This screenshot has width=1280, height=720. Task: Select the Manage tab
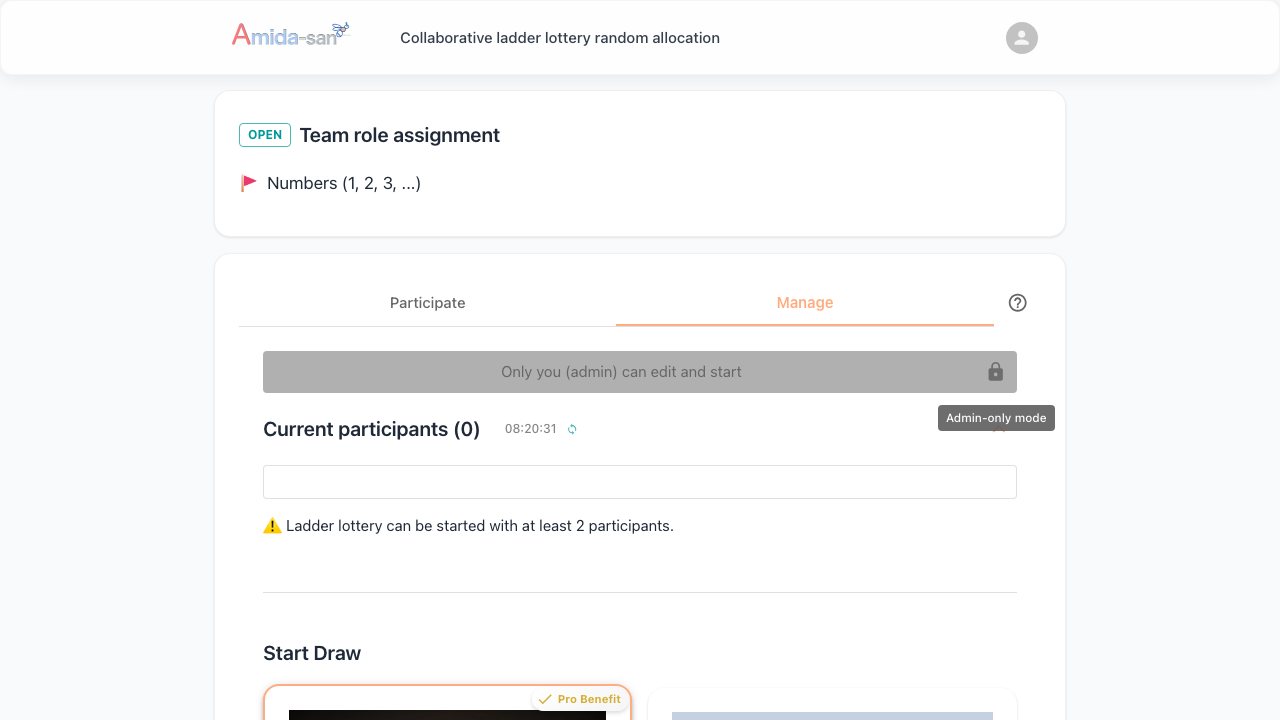(x=805, y=303)
